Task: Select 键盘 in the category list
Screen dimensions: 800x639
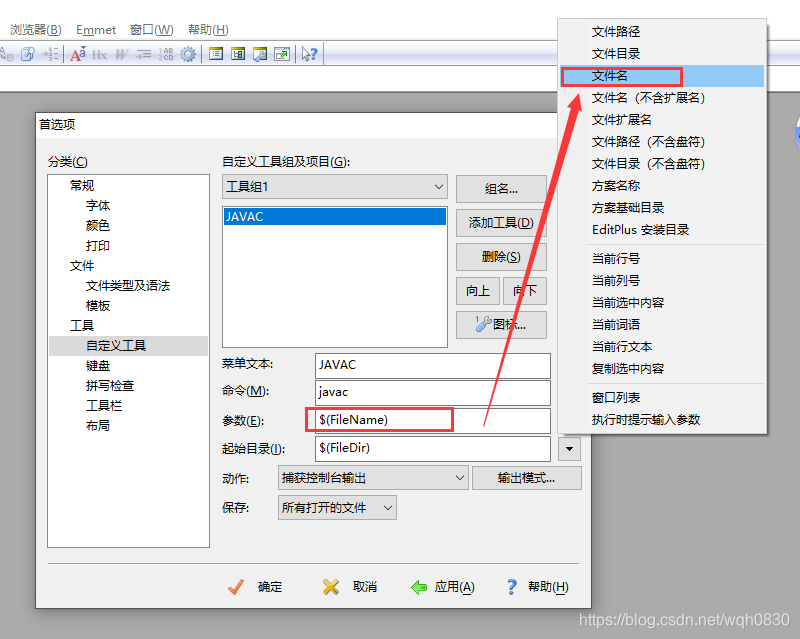Action: pos(98,365)
